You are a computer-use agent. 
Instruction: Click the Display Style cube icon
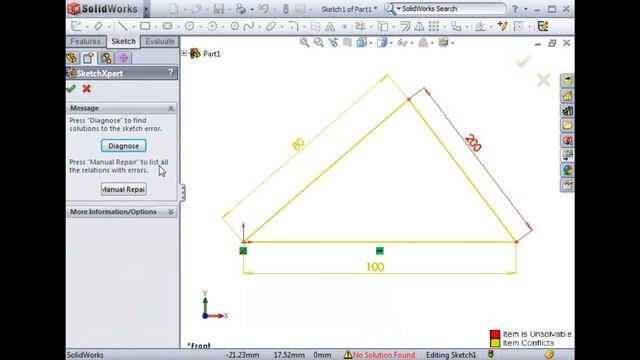(x=382, y=42)
